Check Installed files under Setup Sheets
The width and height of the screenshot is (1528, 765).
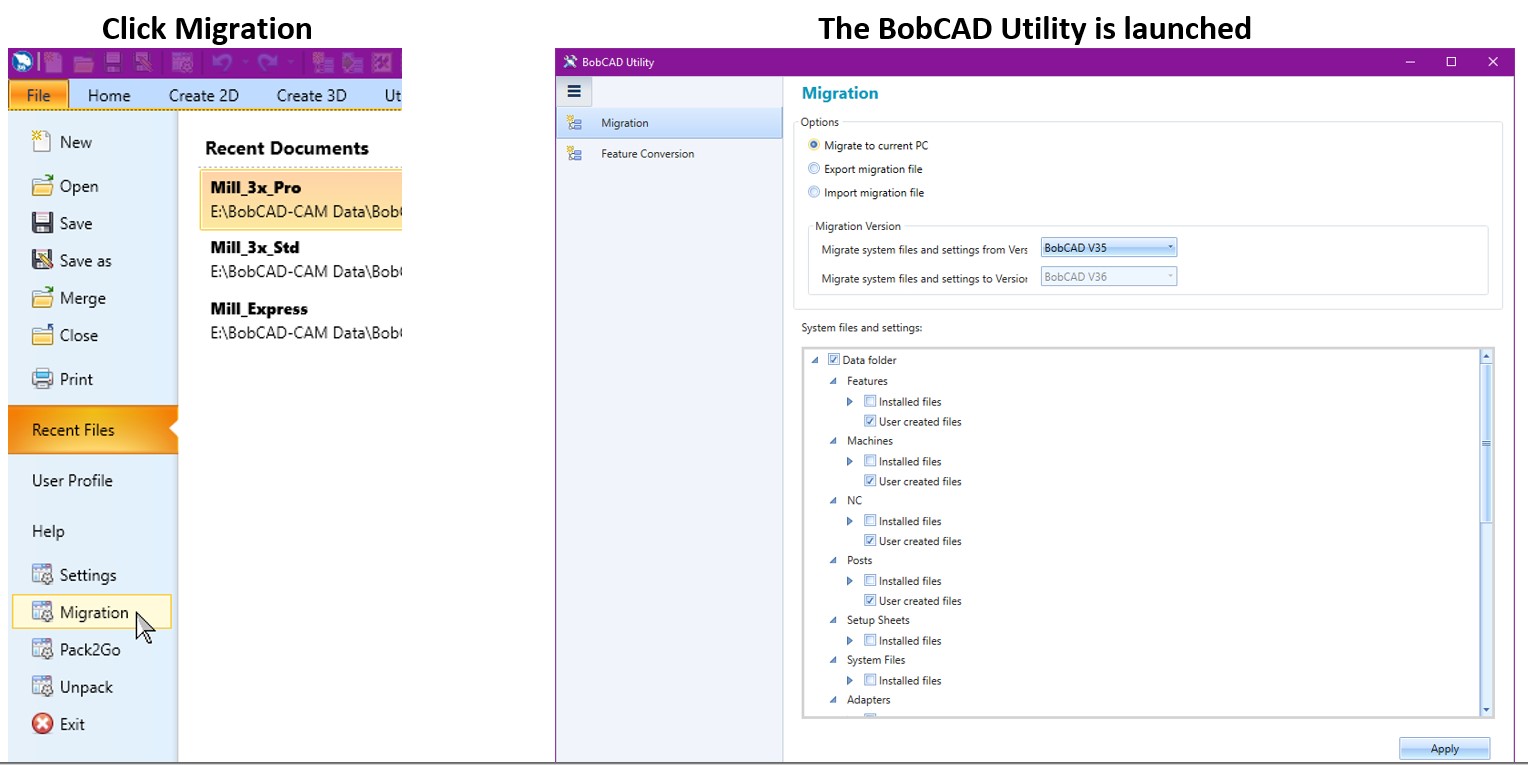[870, 640]
